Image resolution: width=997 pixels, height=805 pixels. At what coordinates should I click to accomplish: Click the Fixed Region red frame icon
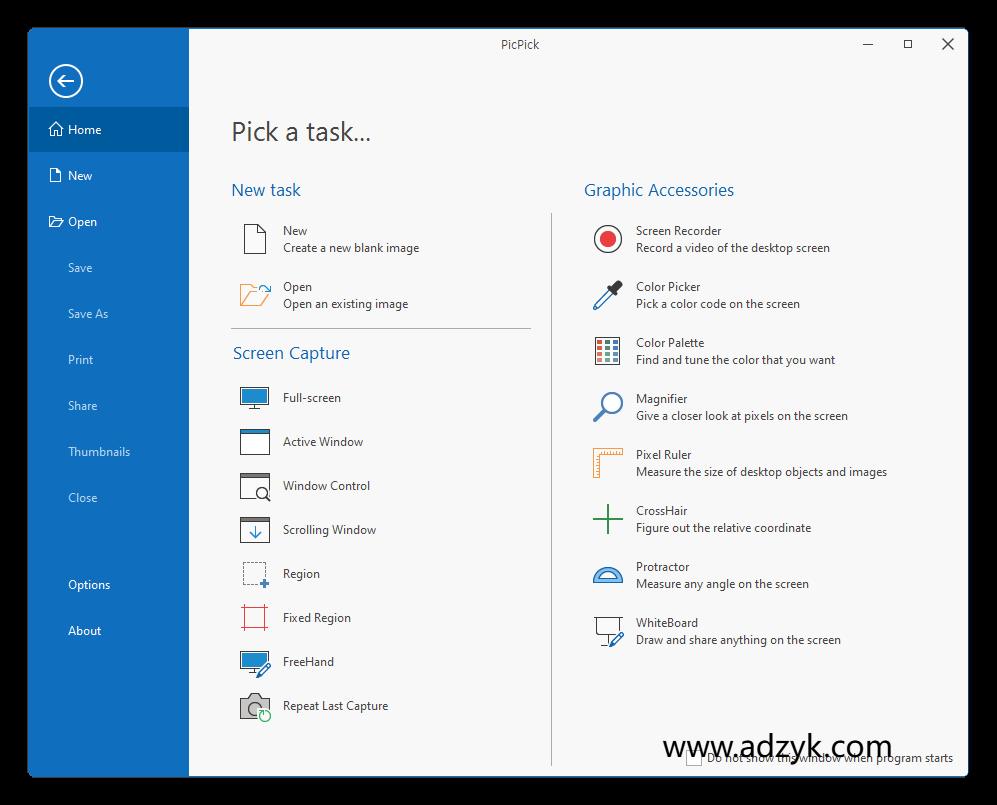tap(254, 618)
